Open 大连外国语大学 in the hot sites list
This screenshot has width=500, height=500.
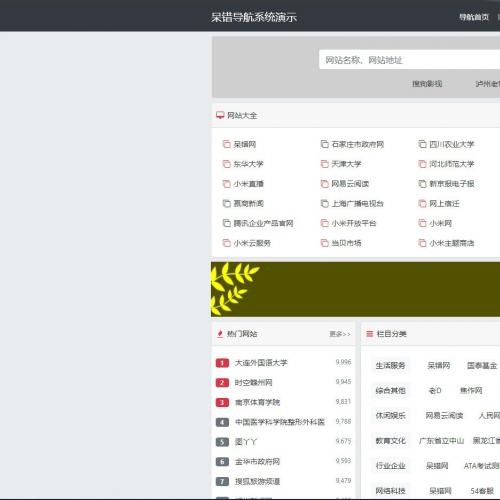coord(261,363)
